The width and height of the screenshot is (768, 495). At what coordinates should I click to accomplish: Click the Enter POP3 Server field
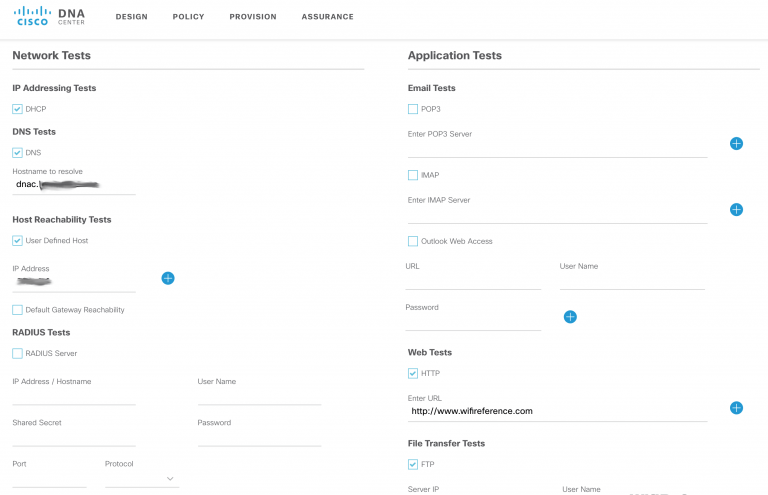coord(557,149)
